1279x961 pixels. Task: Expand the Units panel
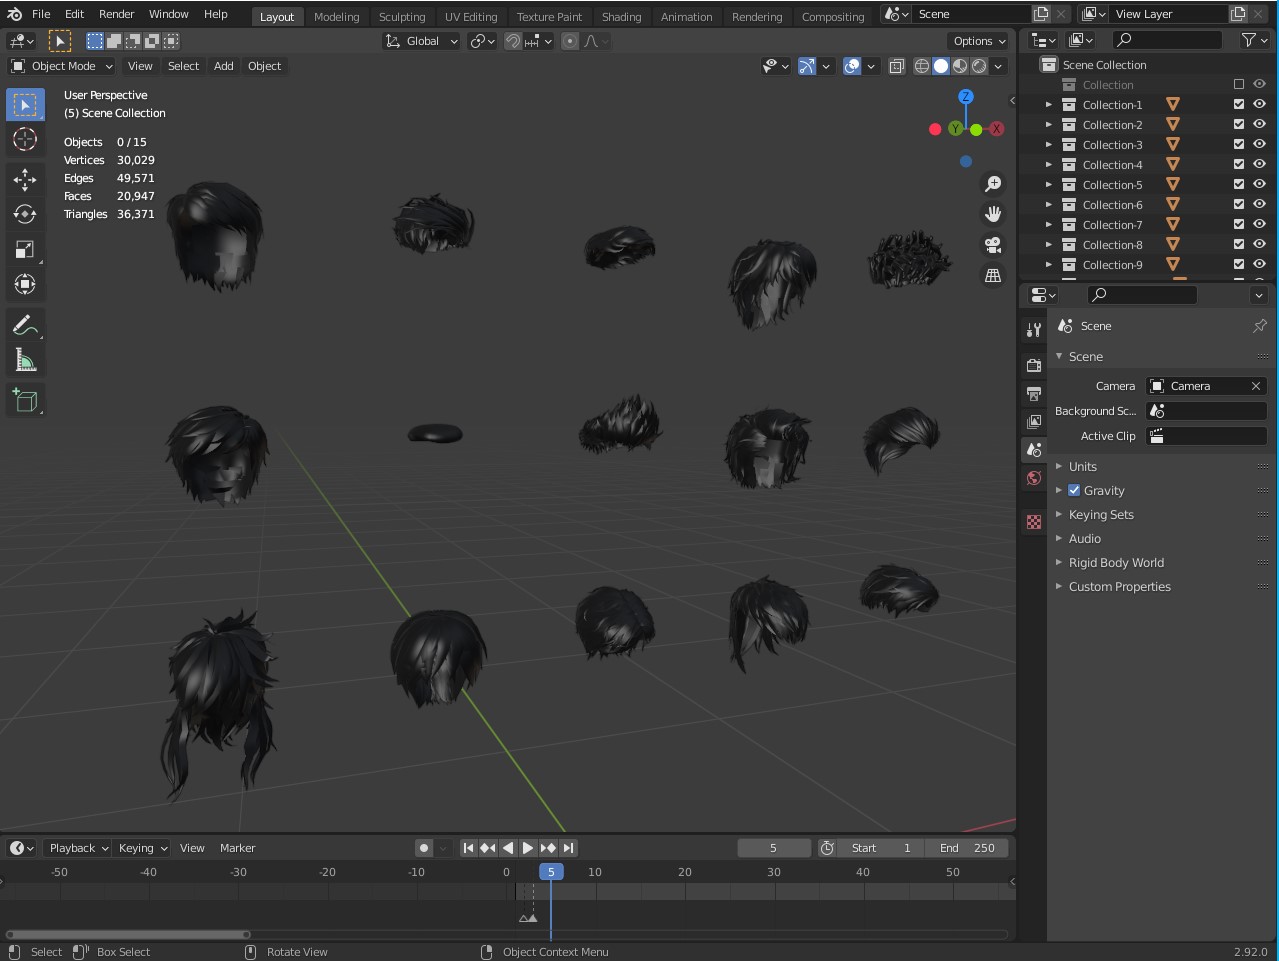pos(1082,467)
